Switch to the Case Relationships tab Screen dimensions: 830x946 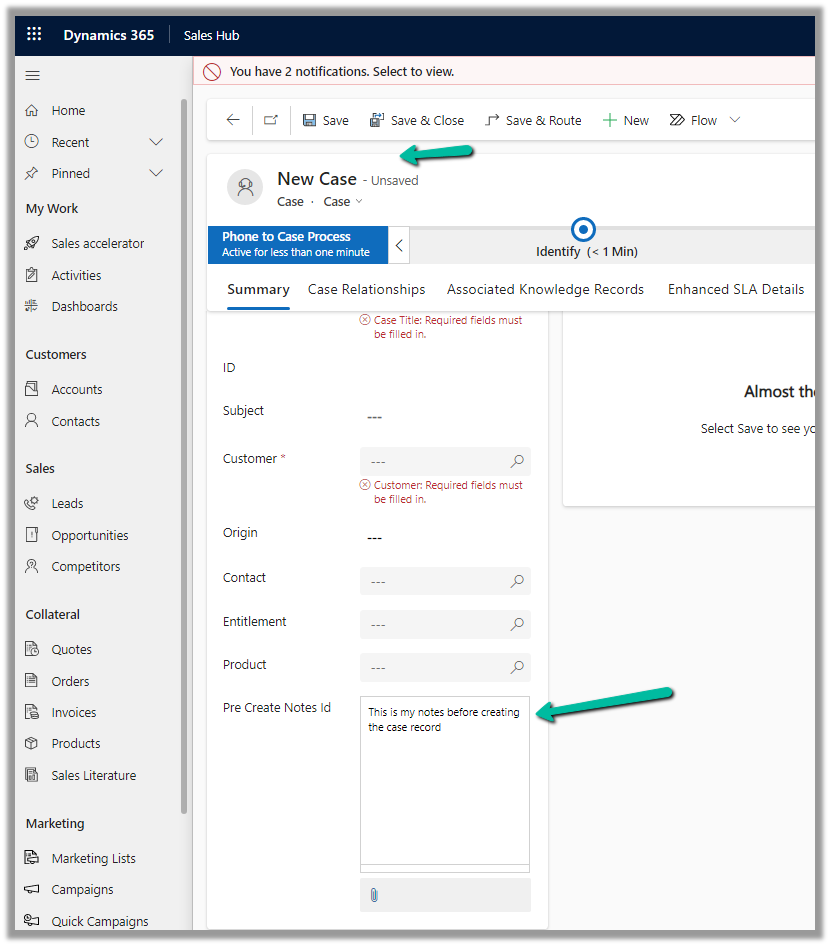(366, 289)
